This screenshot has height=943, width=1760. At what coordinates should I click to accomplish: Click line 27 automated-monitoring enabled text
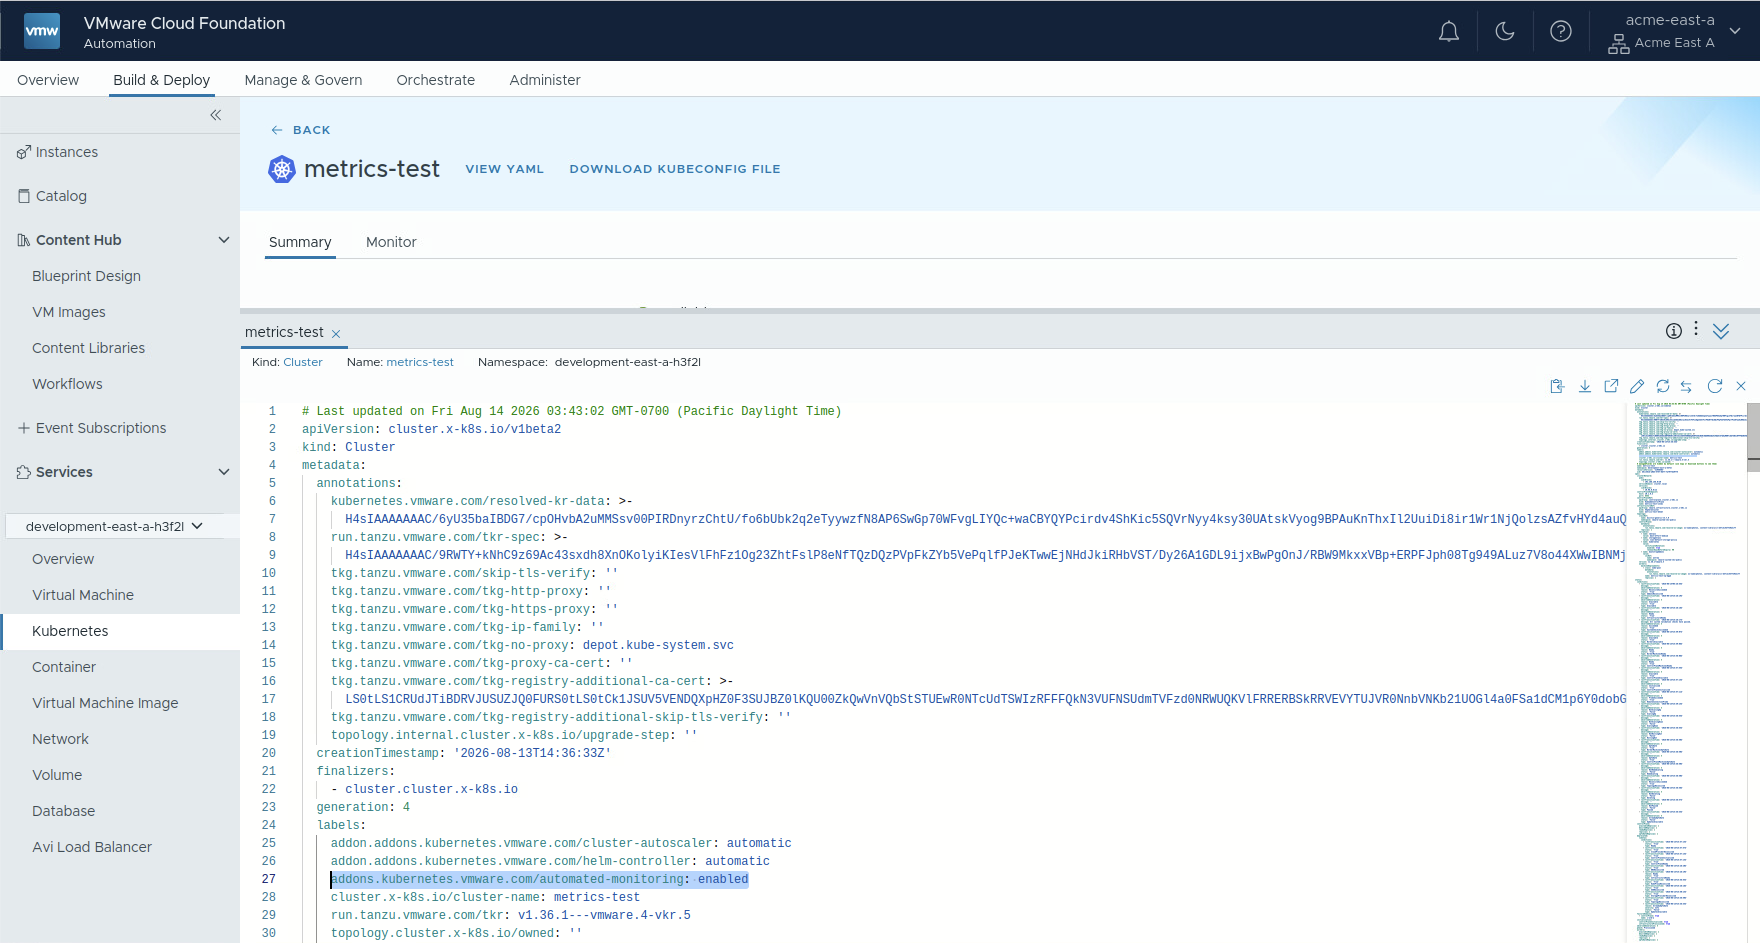pos(540,879)
